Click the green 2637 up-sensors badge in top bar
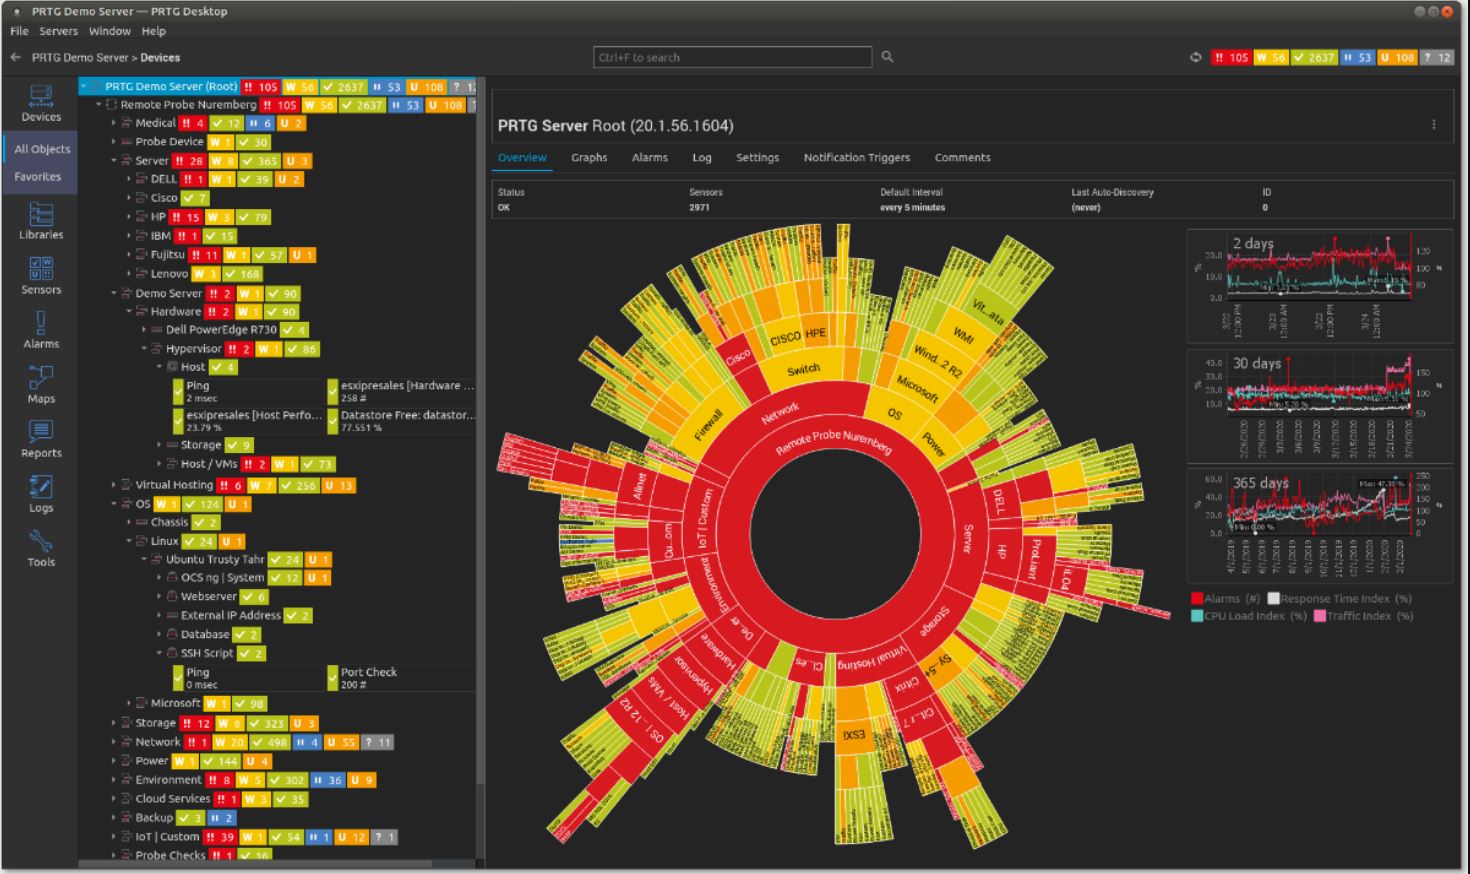 click(x=1314, y=57)
